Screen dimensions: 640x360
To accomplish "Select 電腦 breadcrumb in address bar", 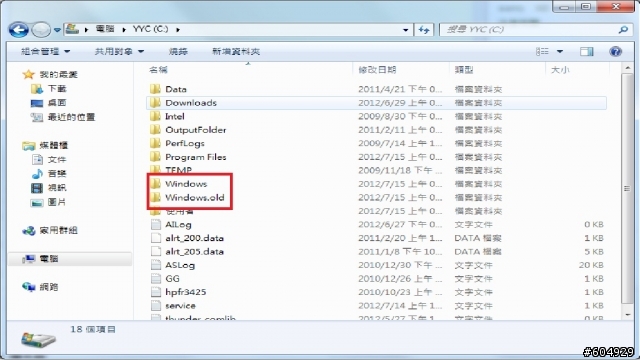I will [105, 29].
